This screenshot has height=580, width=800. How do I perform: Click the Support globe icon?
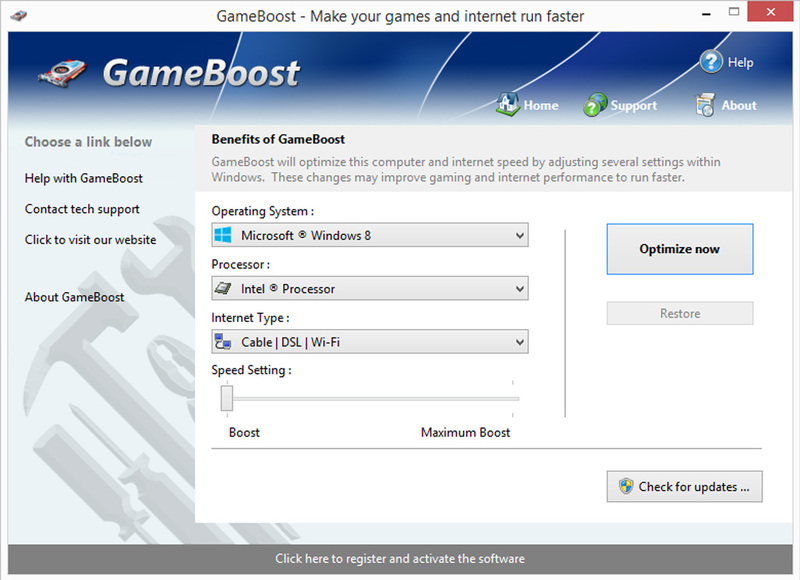click(x=595, y=105)
